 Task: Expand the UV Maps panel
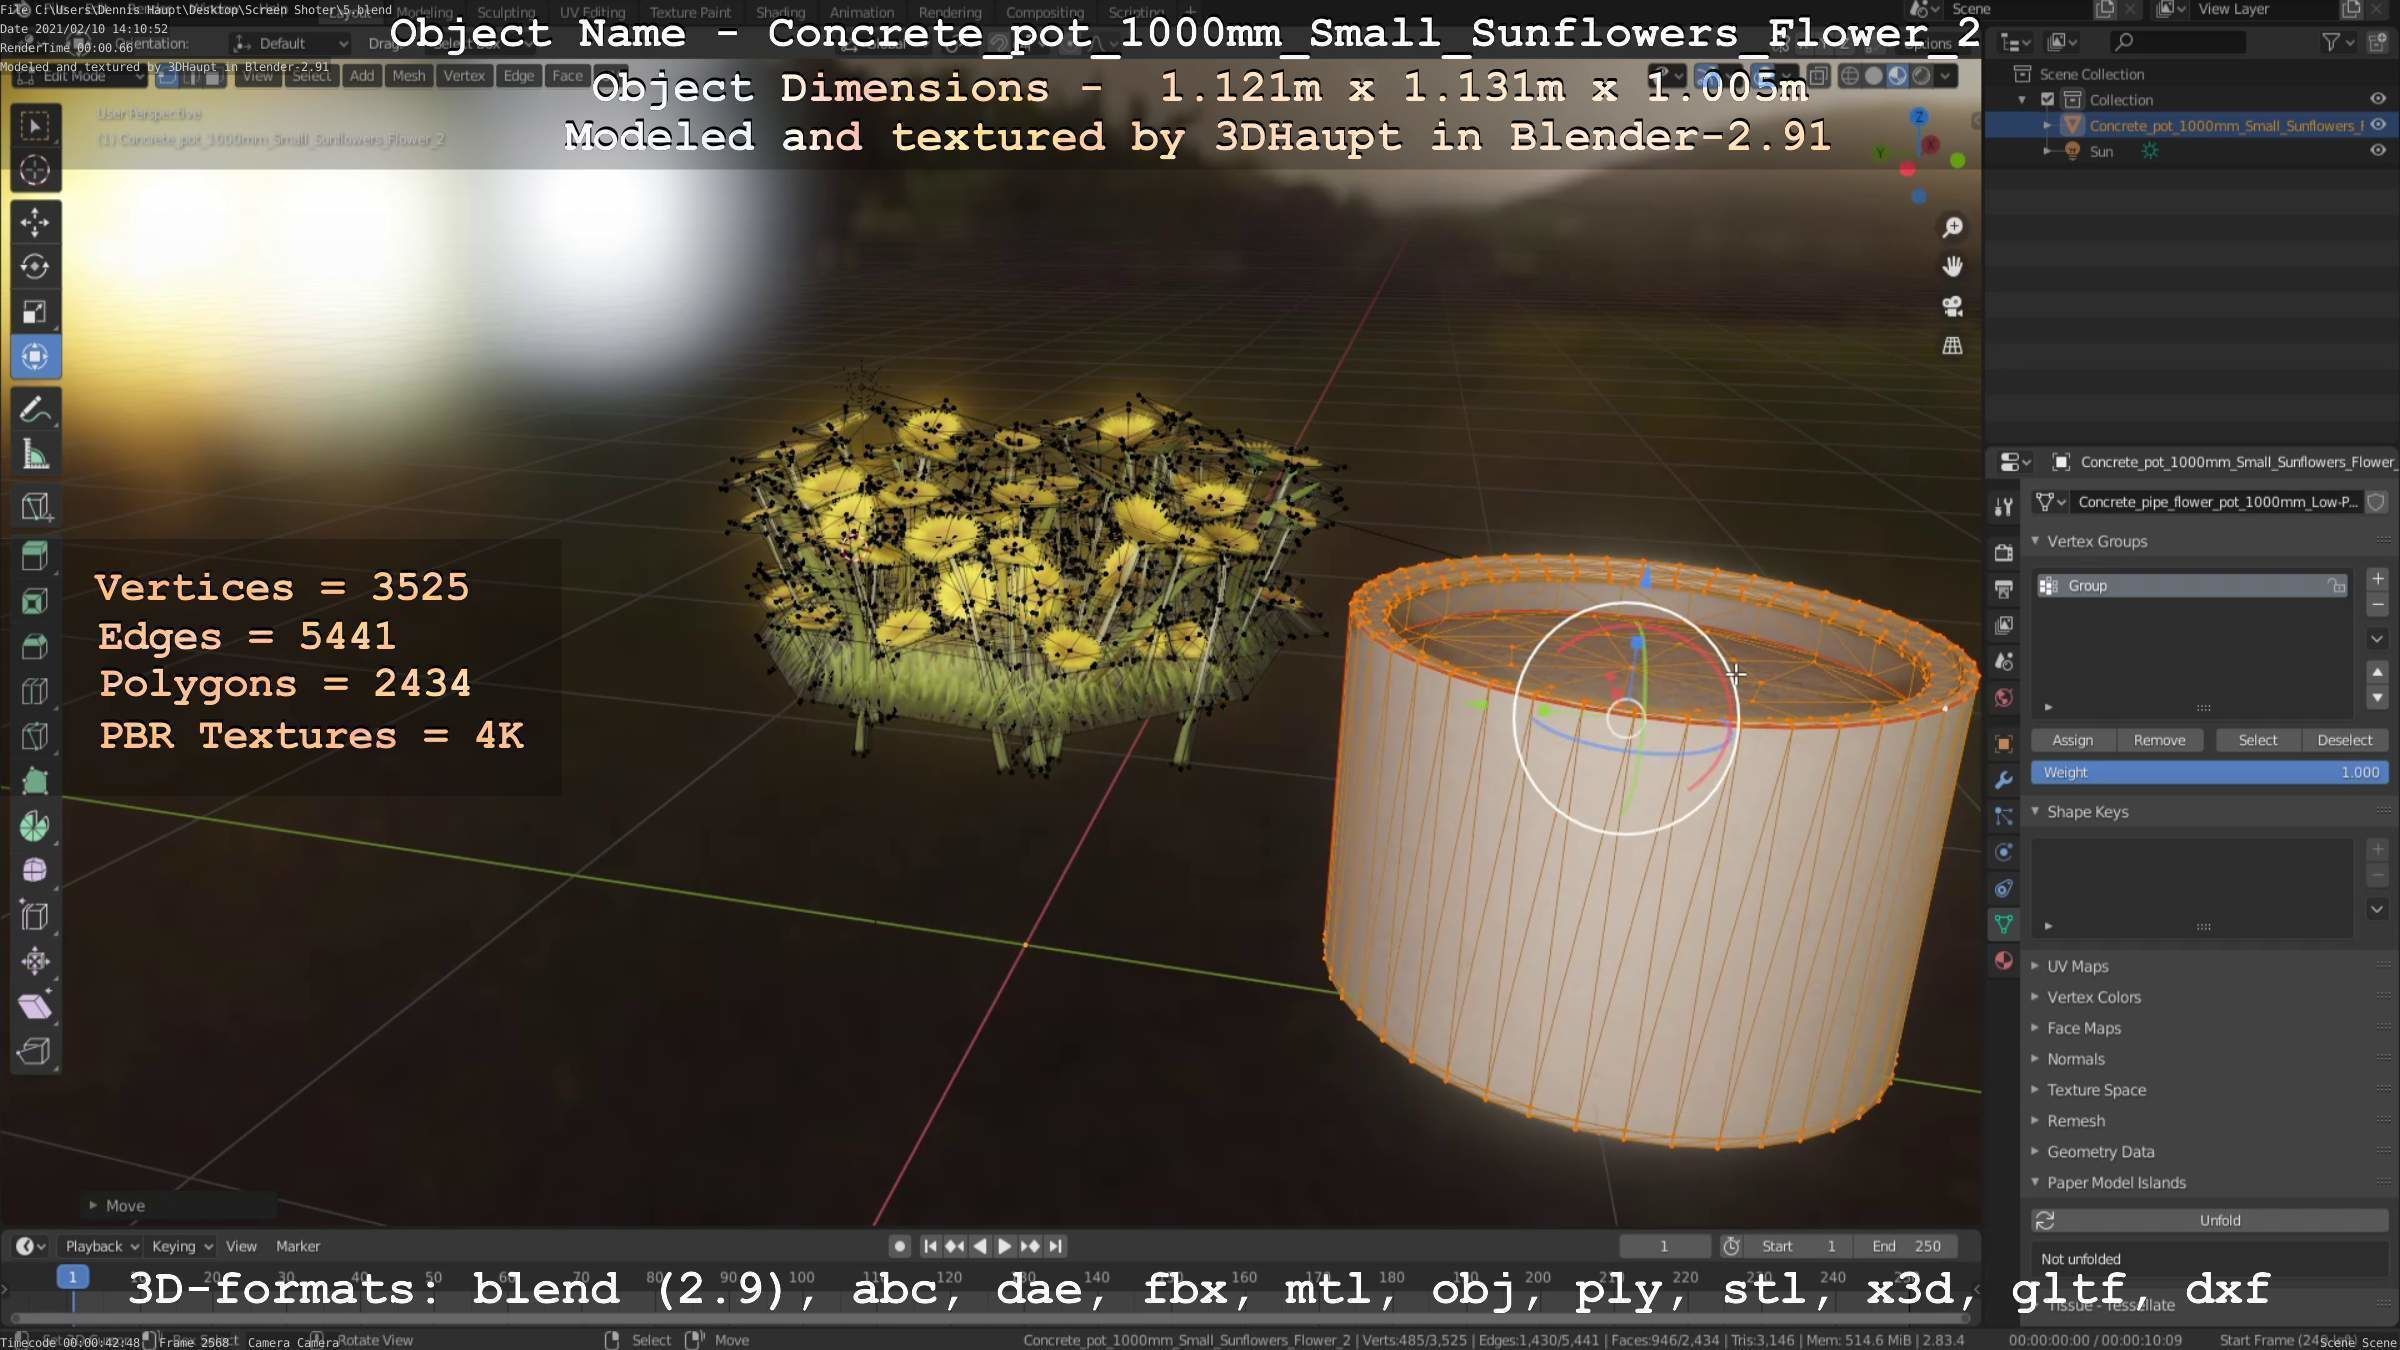click(2035, 966)
